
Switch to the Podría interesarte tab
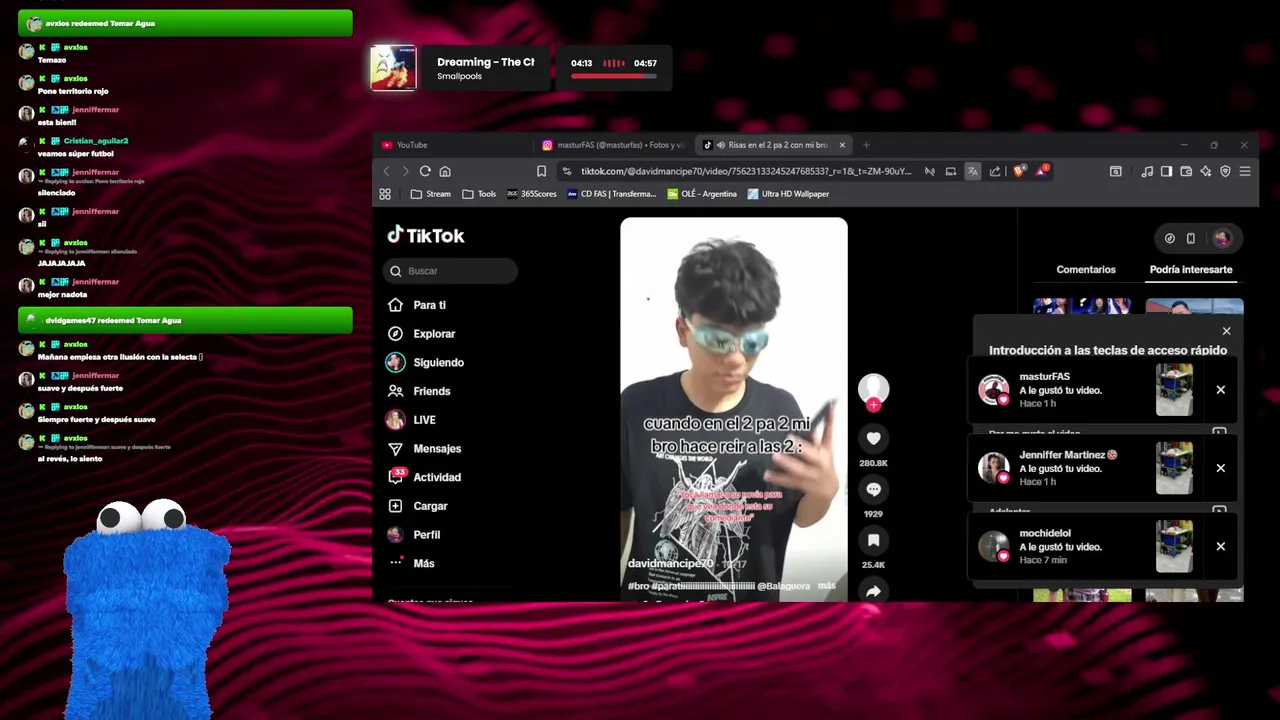(1190, 269)
